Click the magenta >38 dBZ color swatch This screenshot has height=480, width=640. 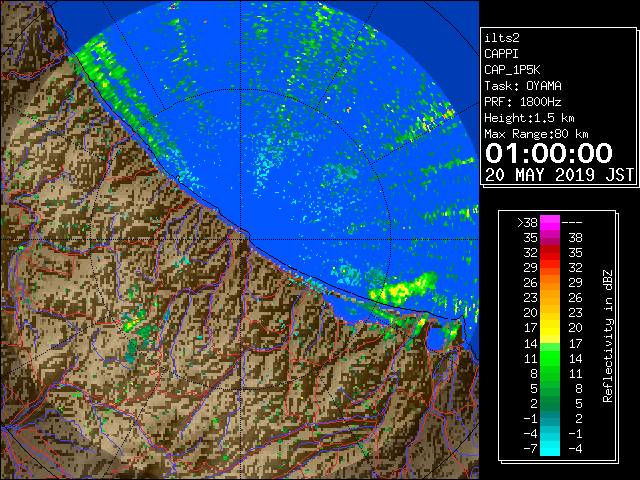coord(550,222)
